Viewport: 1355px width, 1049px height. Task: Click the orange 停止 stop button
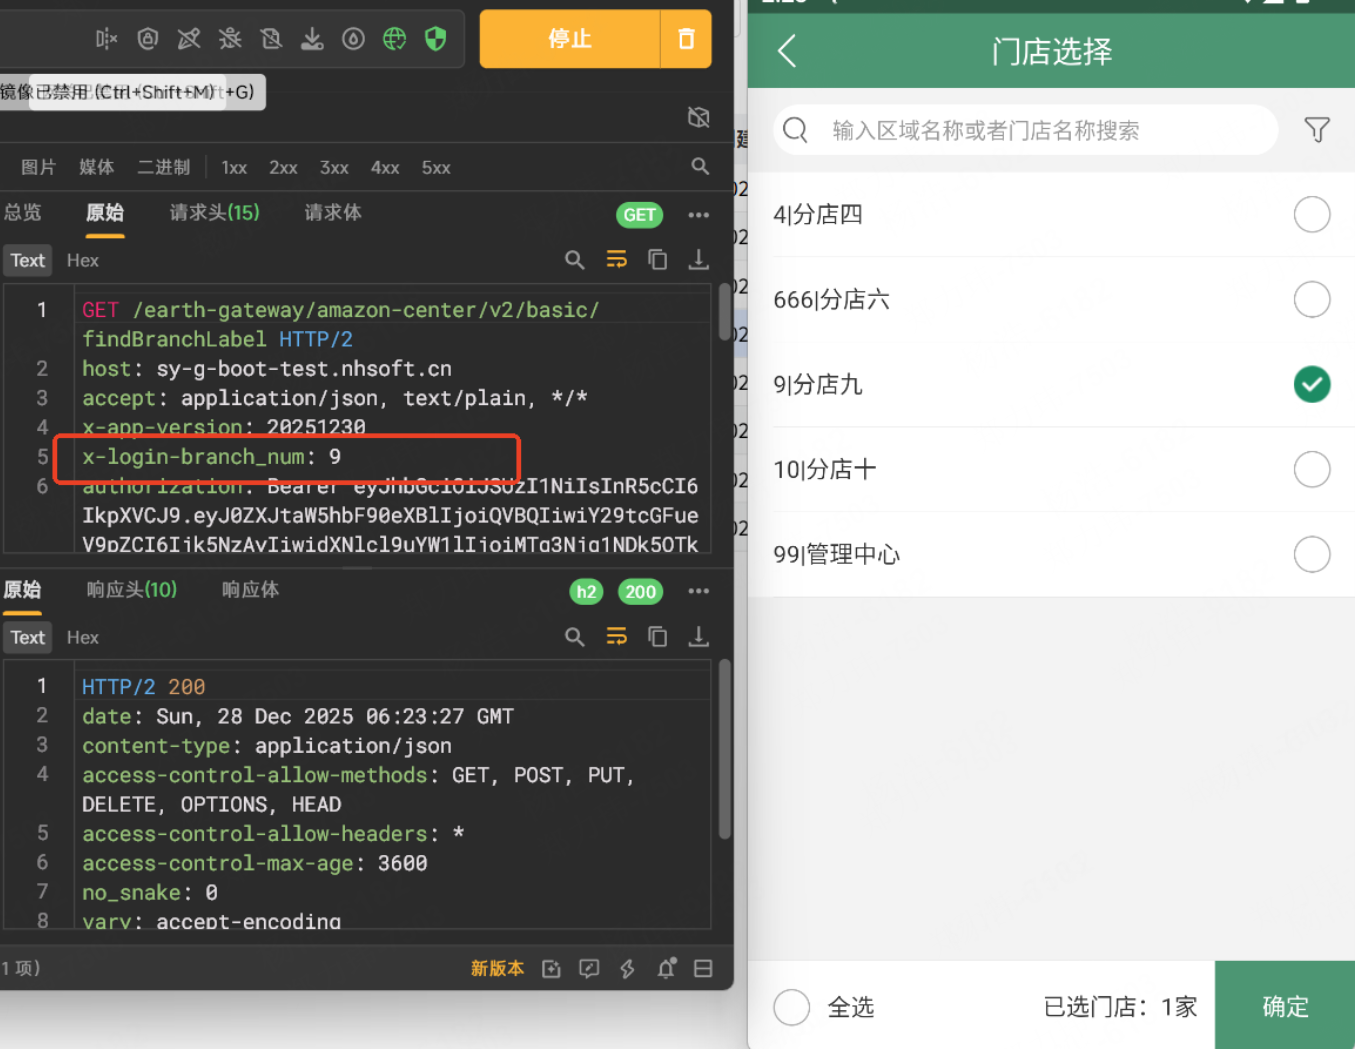pos(570,39)
